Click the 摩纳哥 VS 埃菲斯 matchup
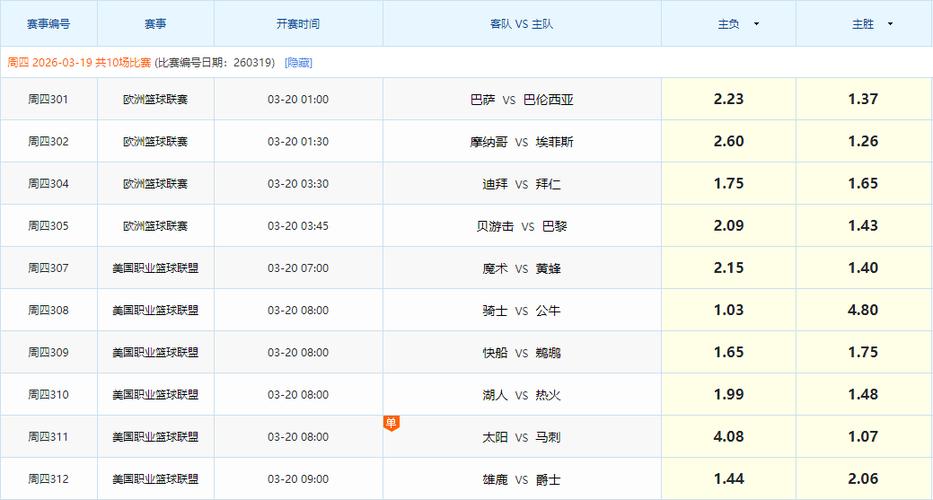Screen dimensions: 933x500 [522, 142]
